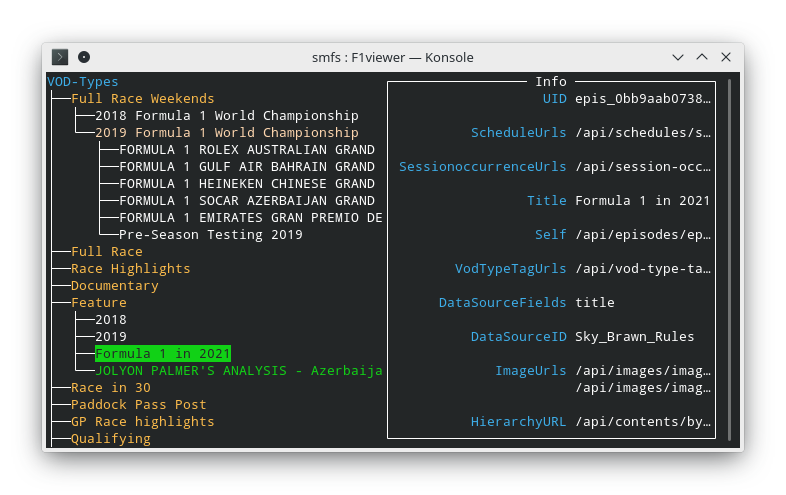Viewport: 786px width, 495px height.
Task: Click the Sky_Brawn_Rules value
Action: (635, 337)
